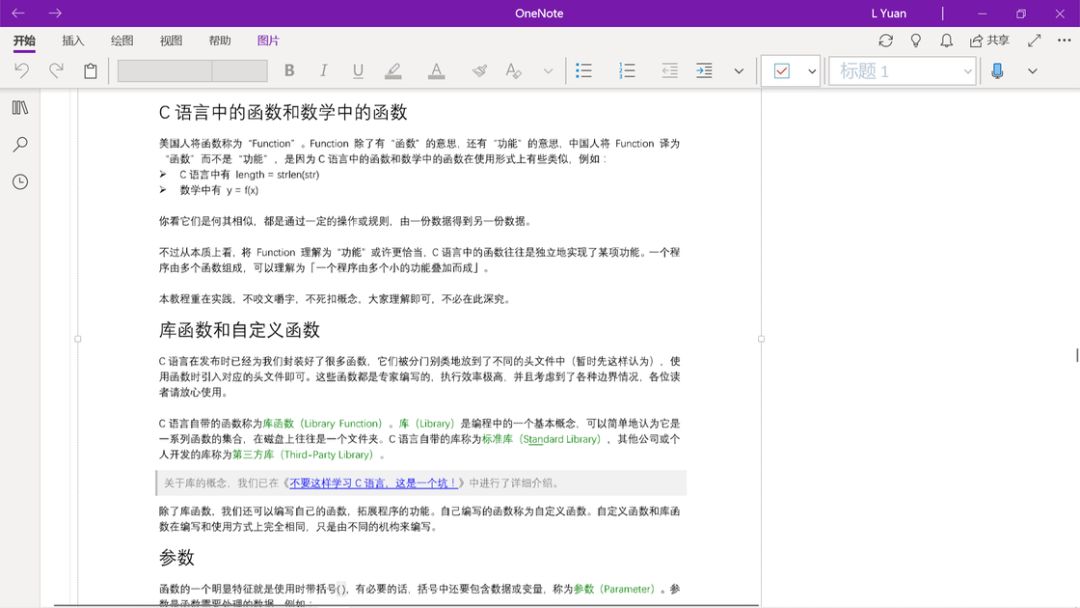Expand the to-do tag dropdown arrow
Image resolution: width=1080 pixels, height=608 pixels.
(x=812, y=71)
